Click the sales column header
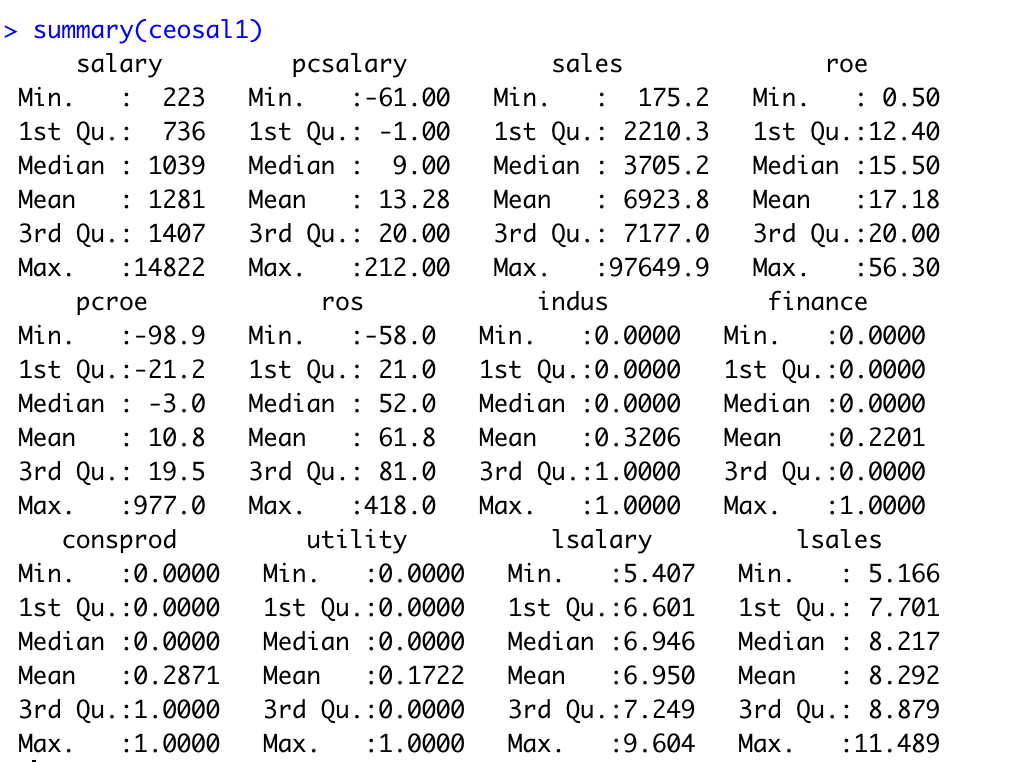The height and width of the screenshot is (762, 1022). tap(586, 63)
